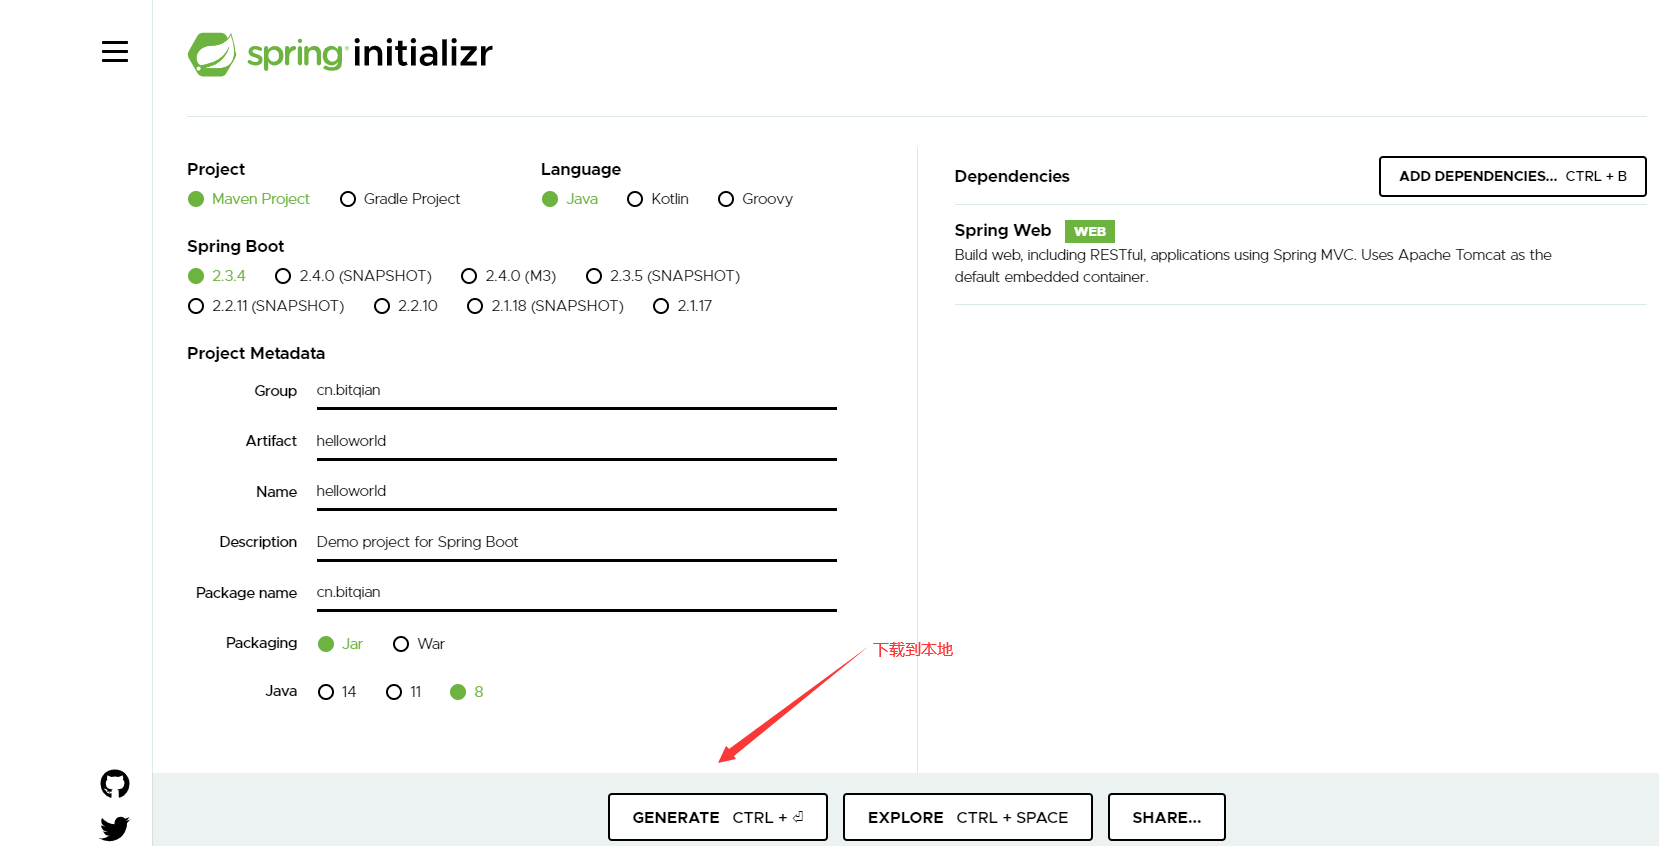Select Spring Boot 2.2.11 (SNAPSHOT)

coord(266,306)
